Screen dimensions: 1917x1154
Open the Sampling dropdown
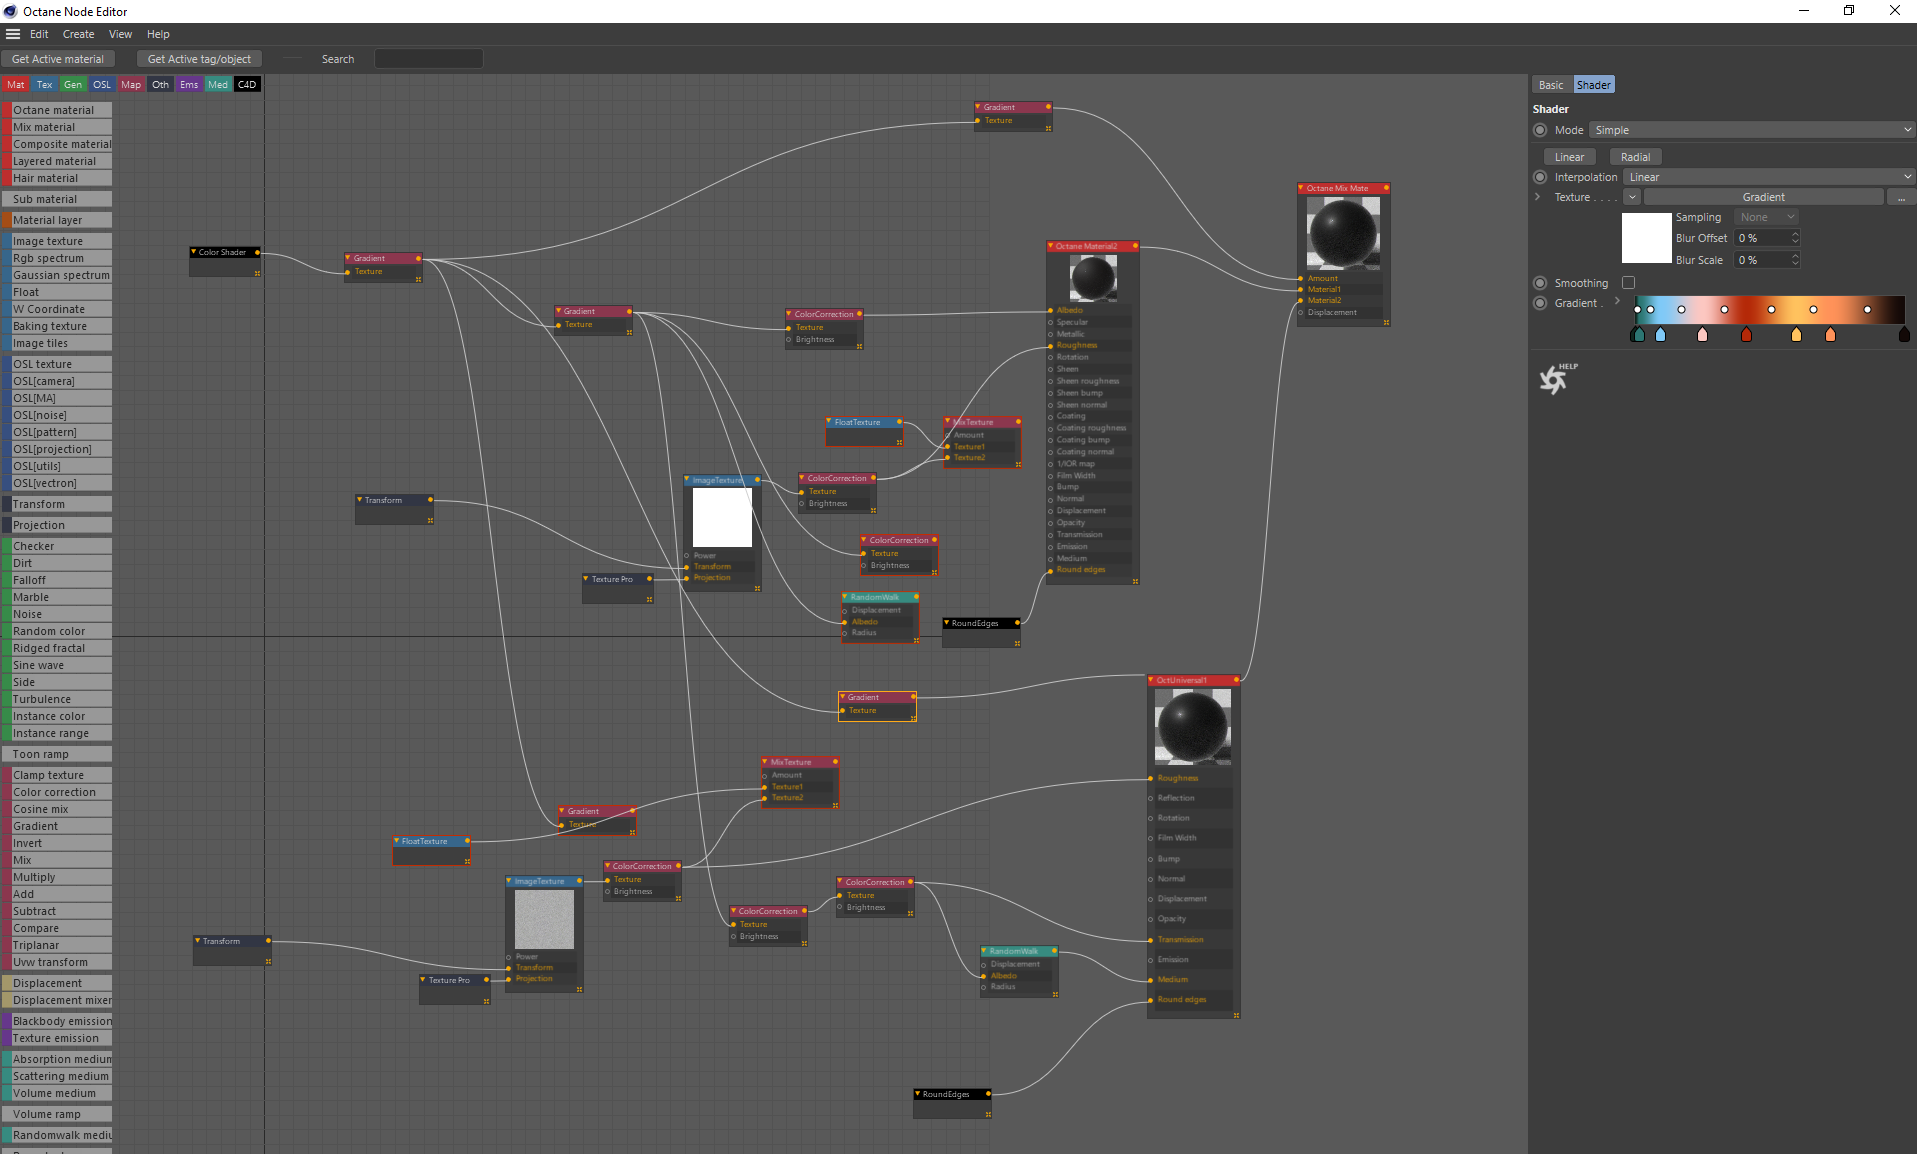tap(1766, 217)
